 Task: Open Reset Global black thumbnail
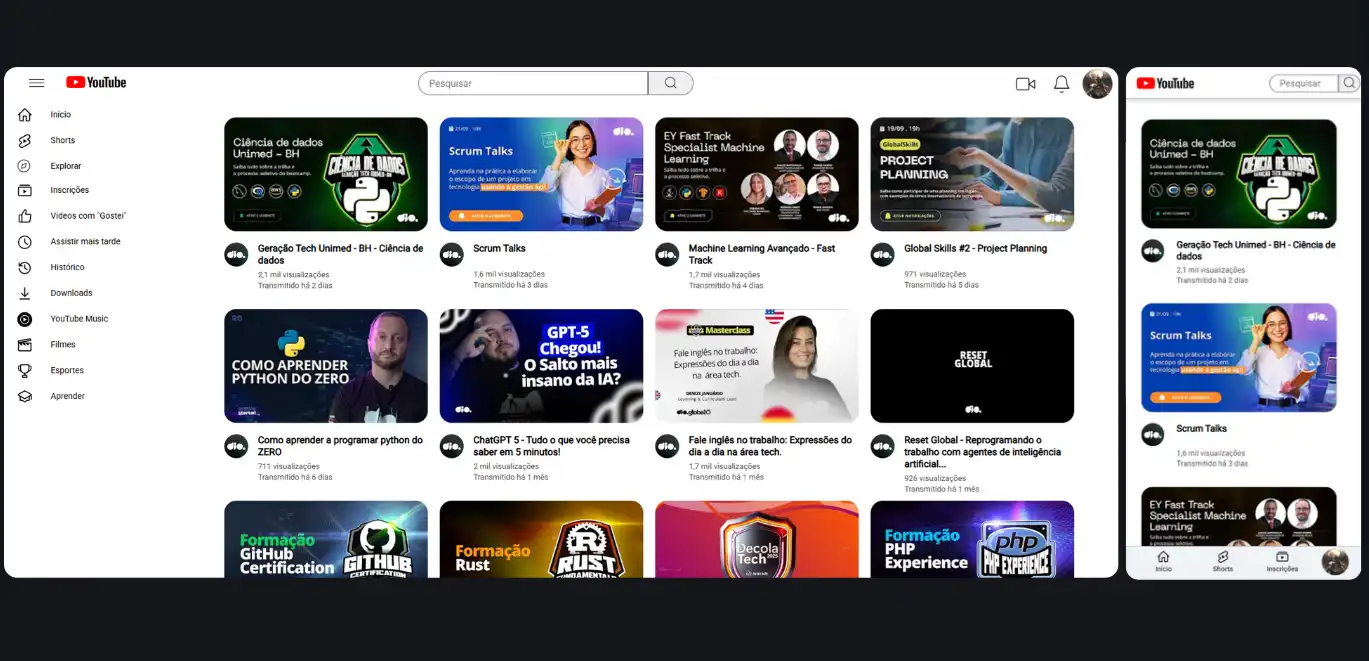(972, 366)
